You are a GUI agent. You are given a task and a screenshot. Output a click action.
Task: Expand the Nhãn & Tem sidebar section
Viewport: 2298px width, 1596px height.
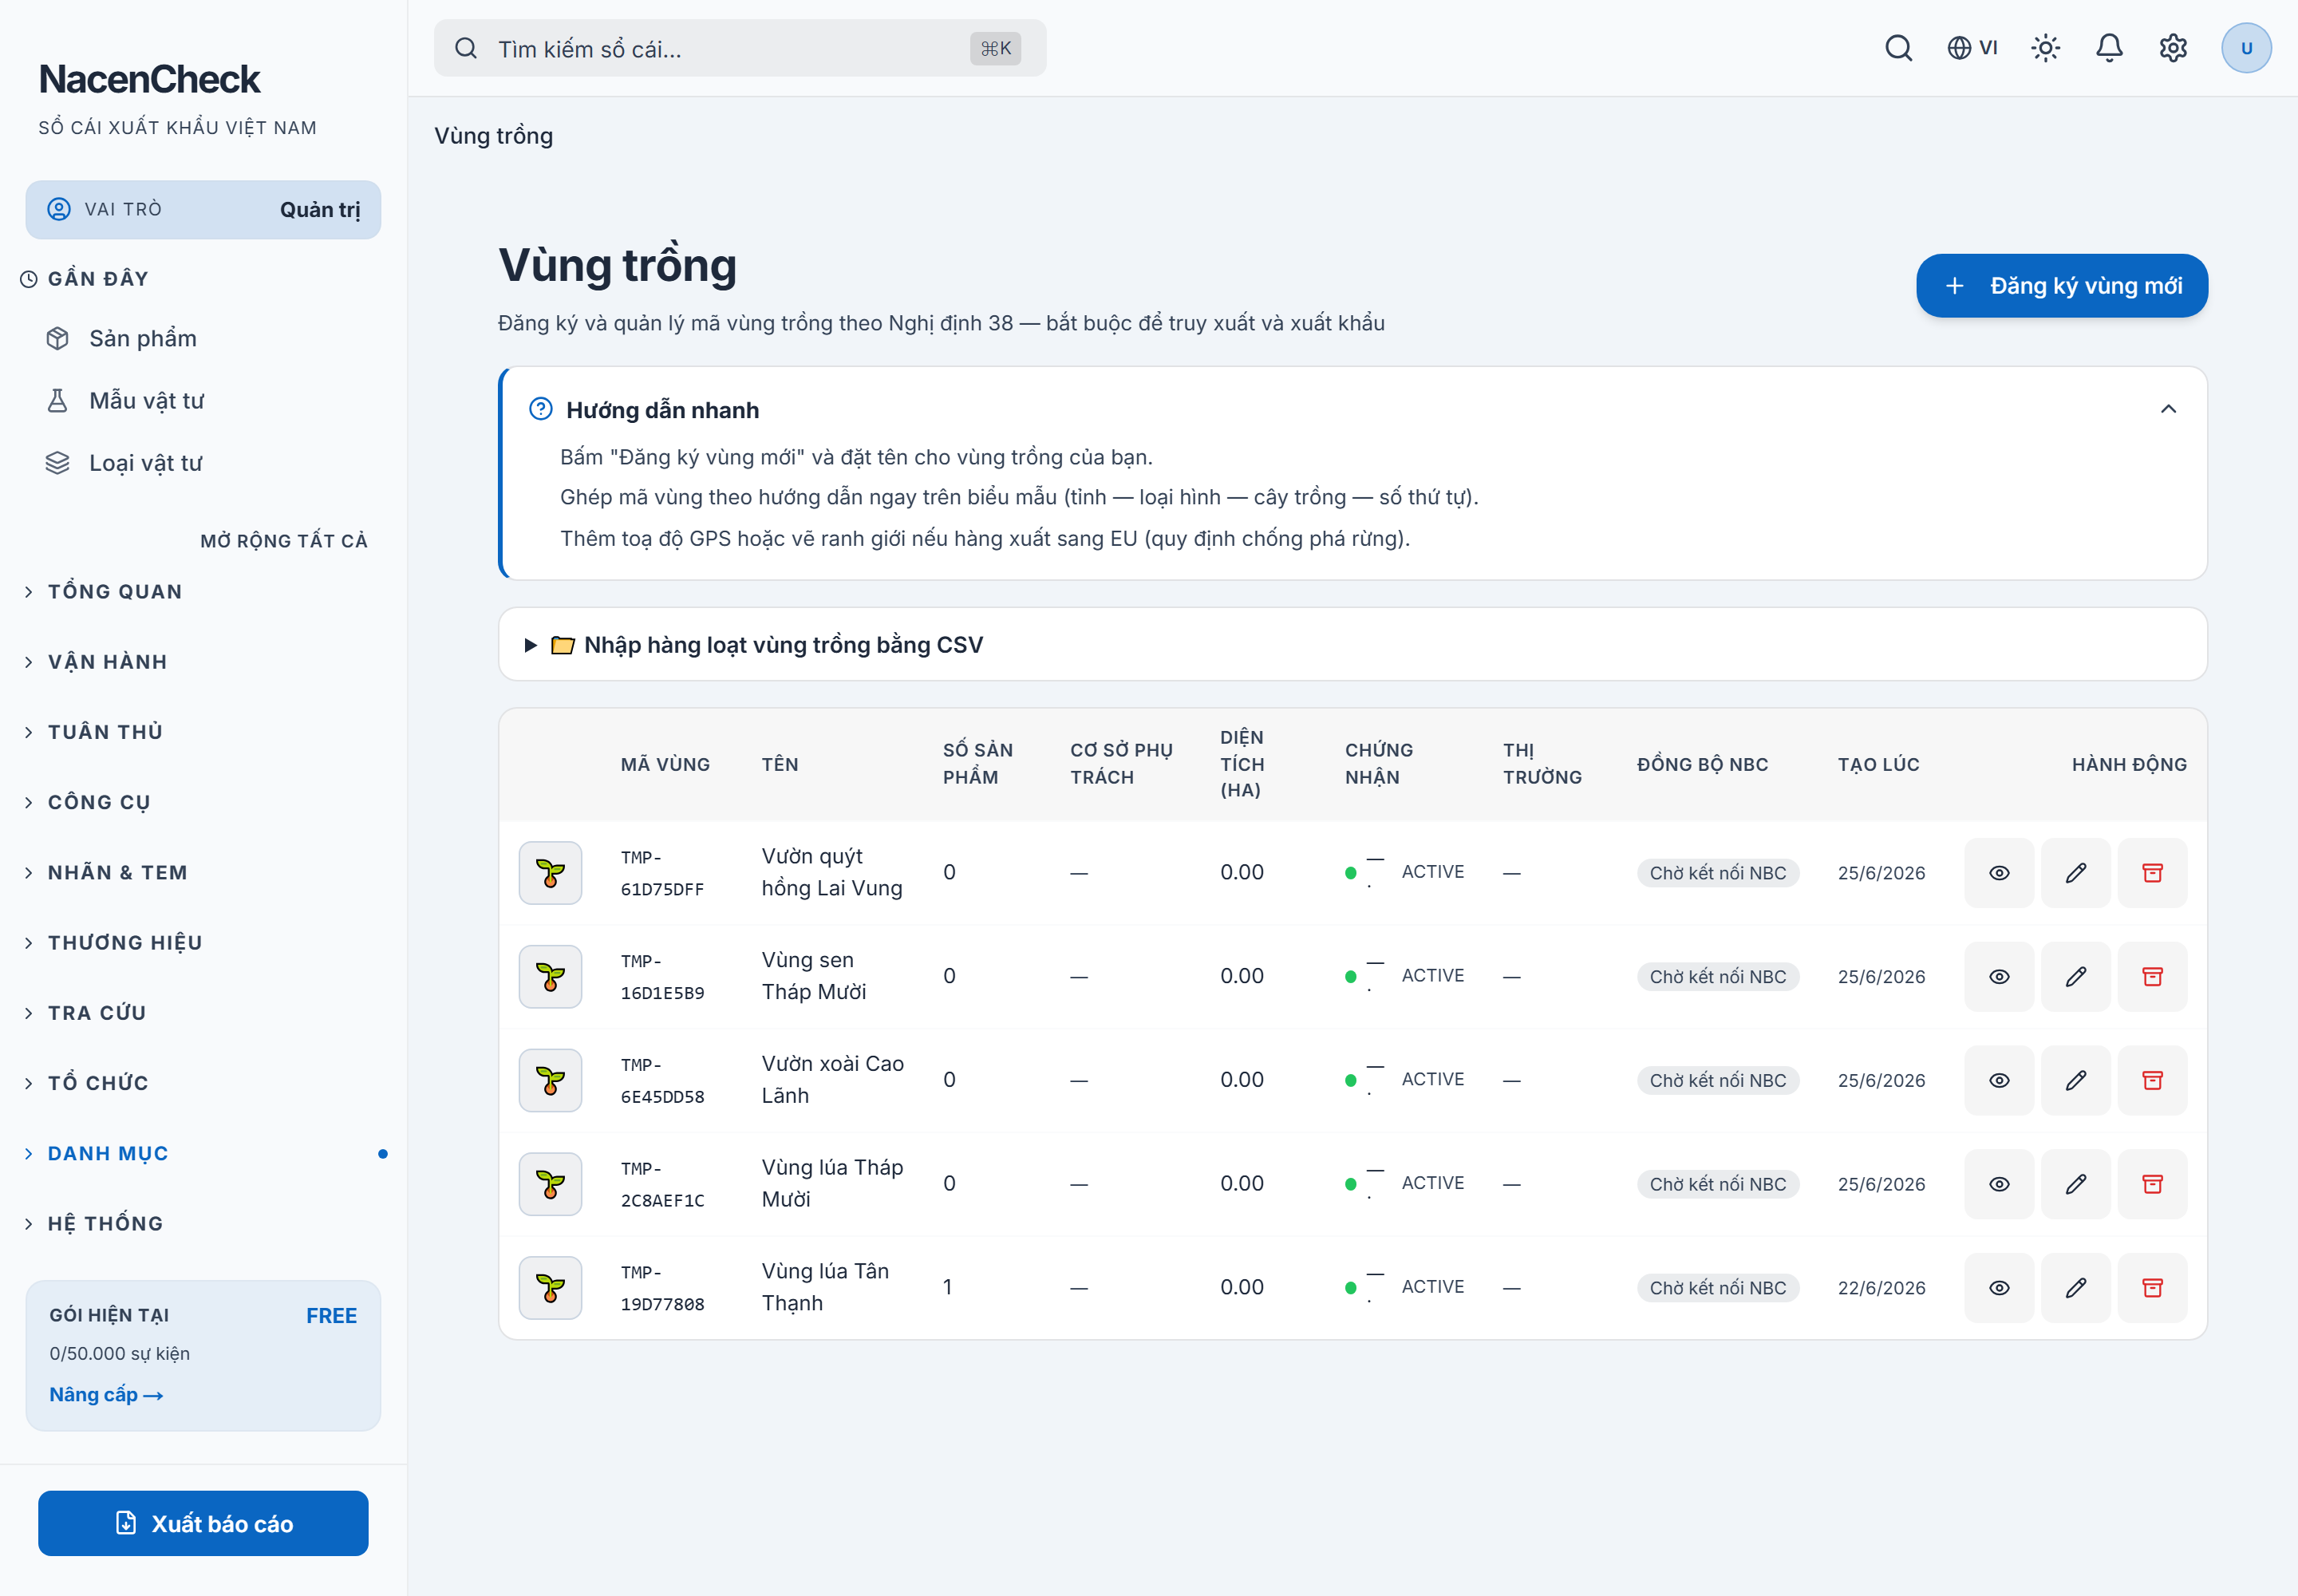tap(203, 873)
